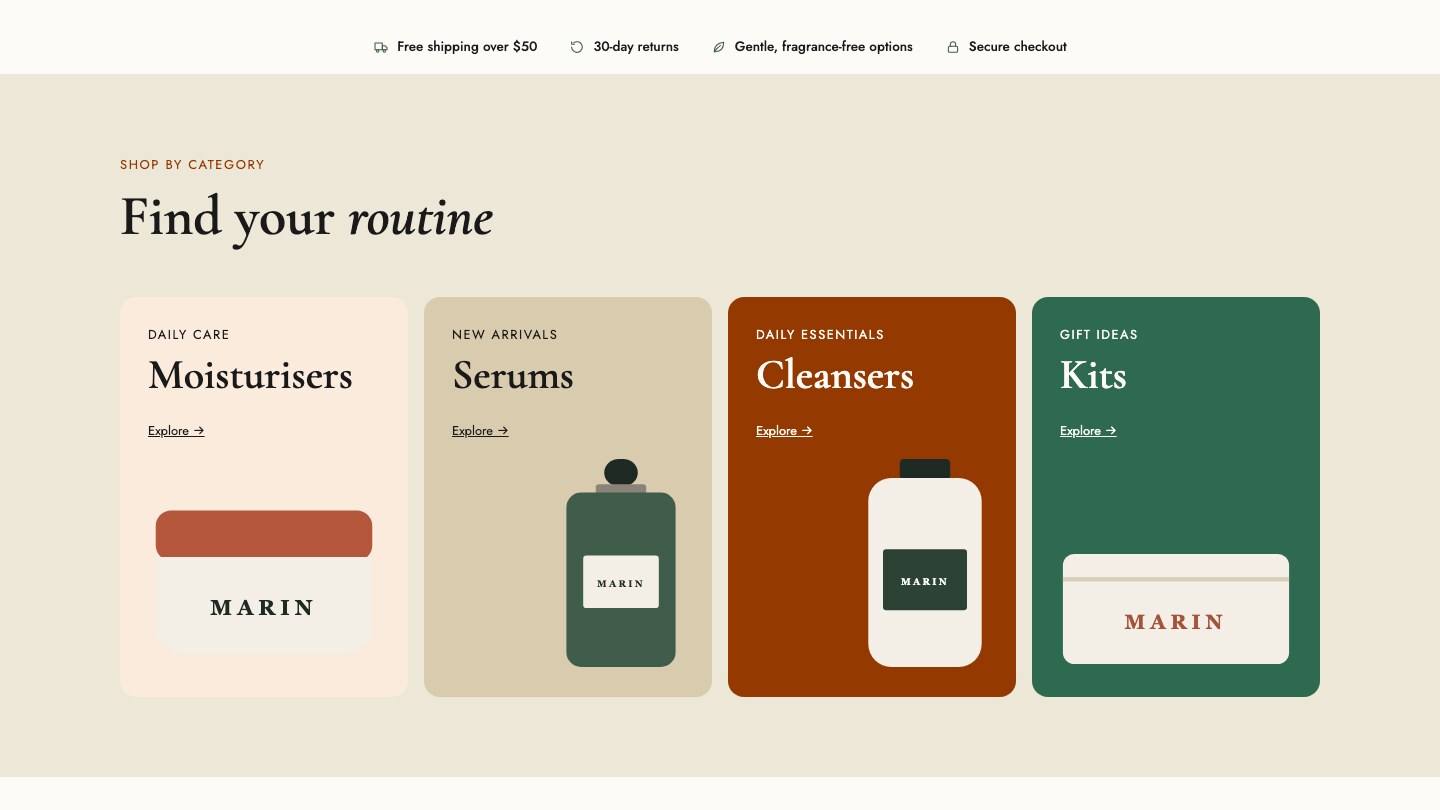Click the Moisturisers cream jar illustration

[264, 582]
